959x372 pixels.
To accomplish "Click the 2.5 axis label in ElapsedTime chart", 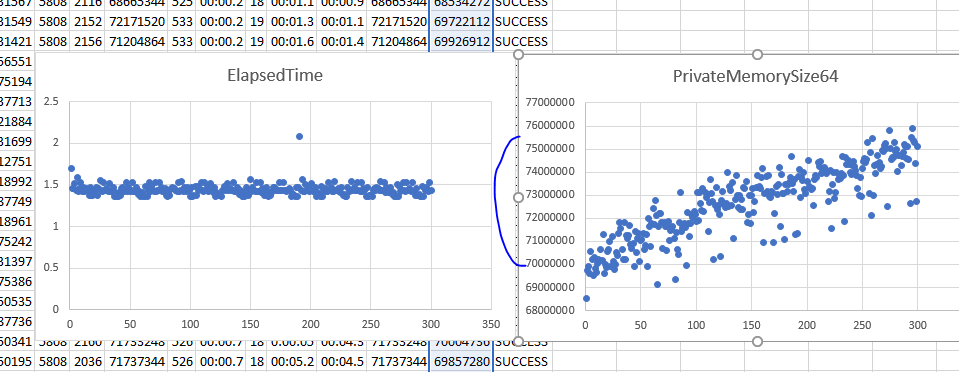I will point(51,101).
